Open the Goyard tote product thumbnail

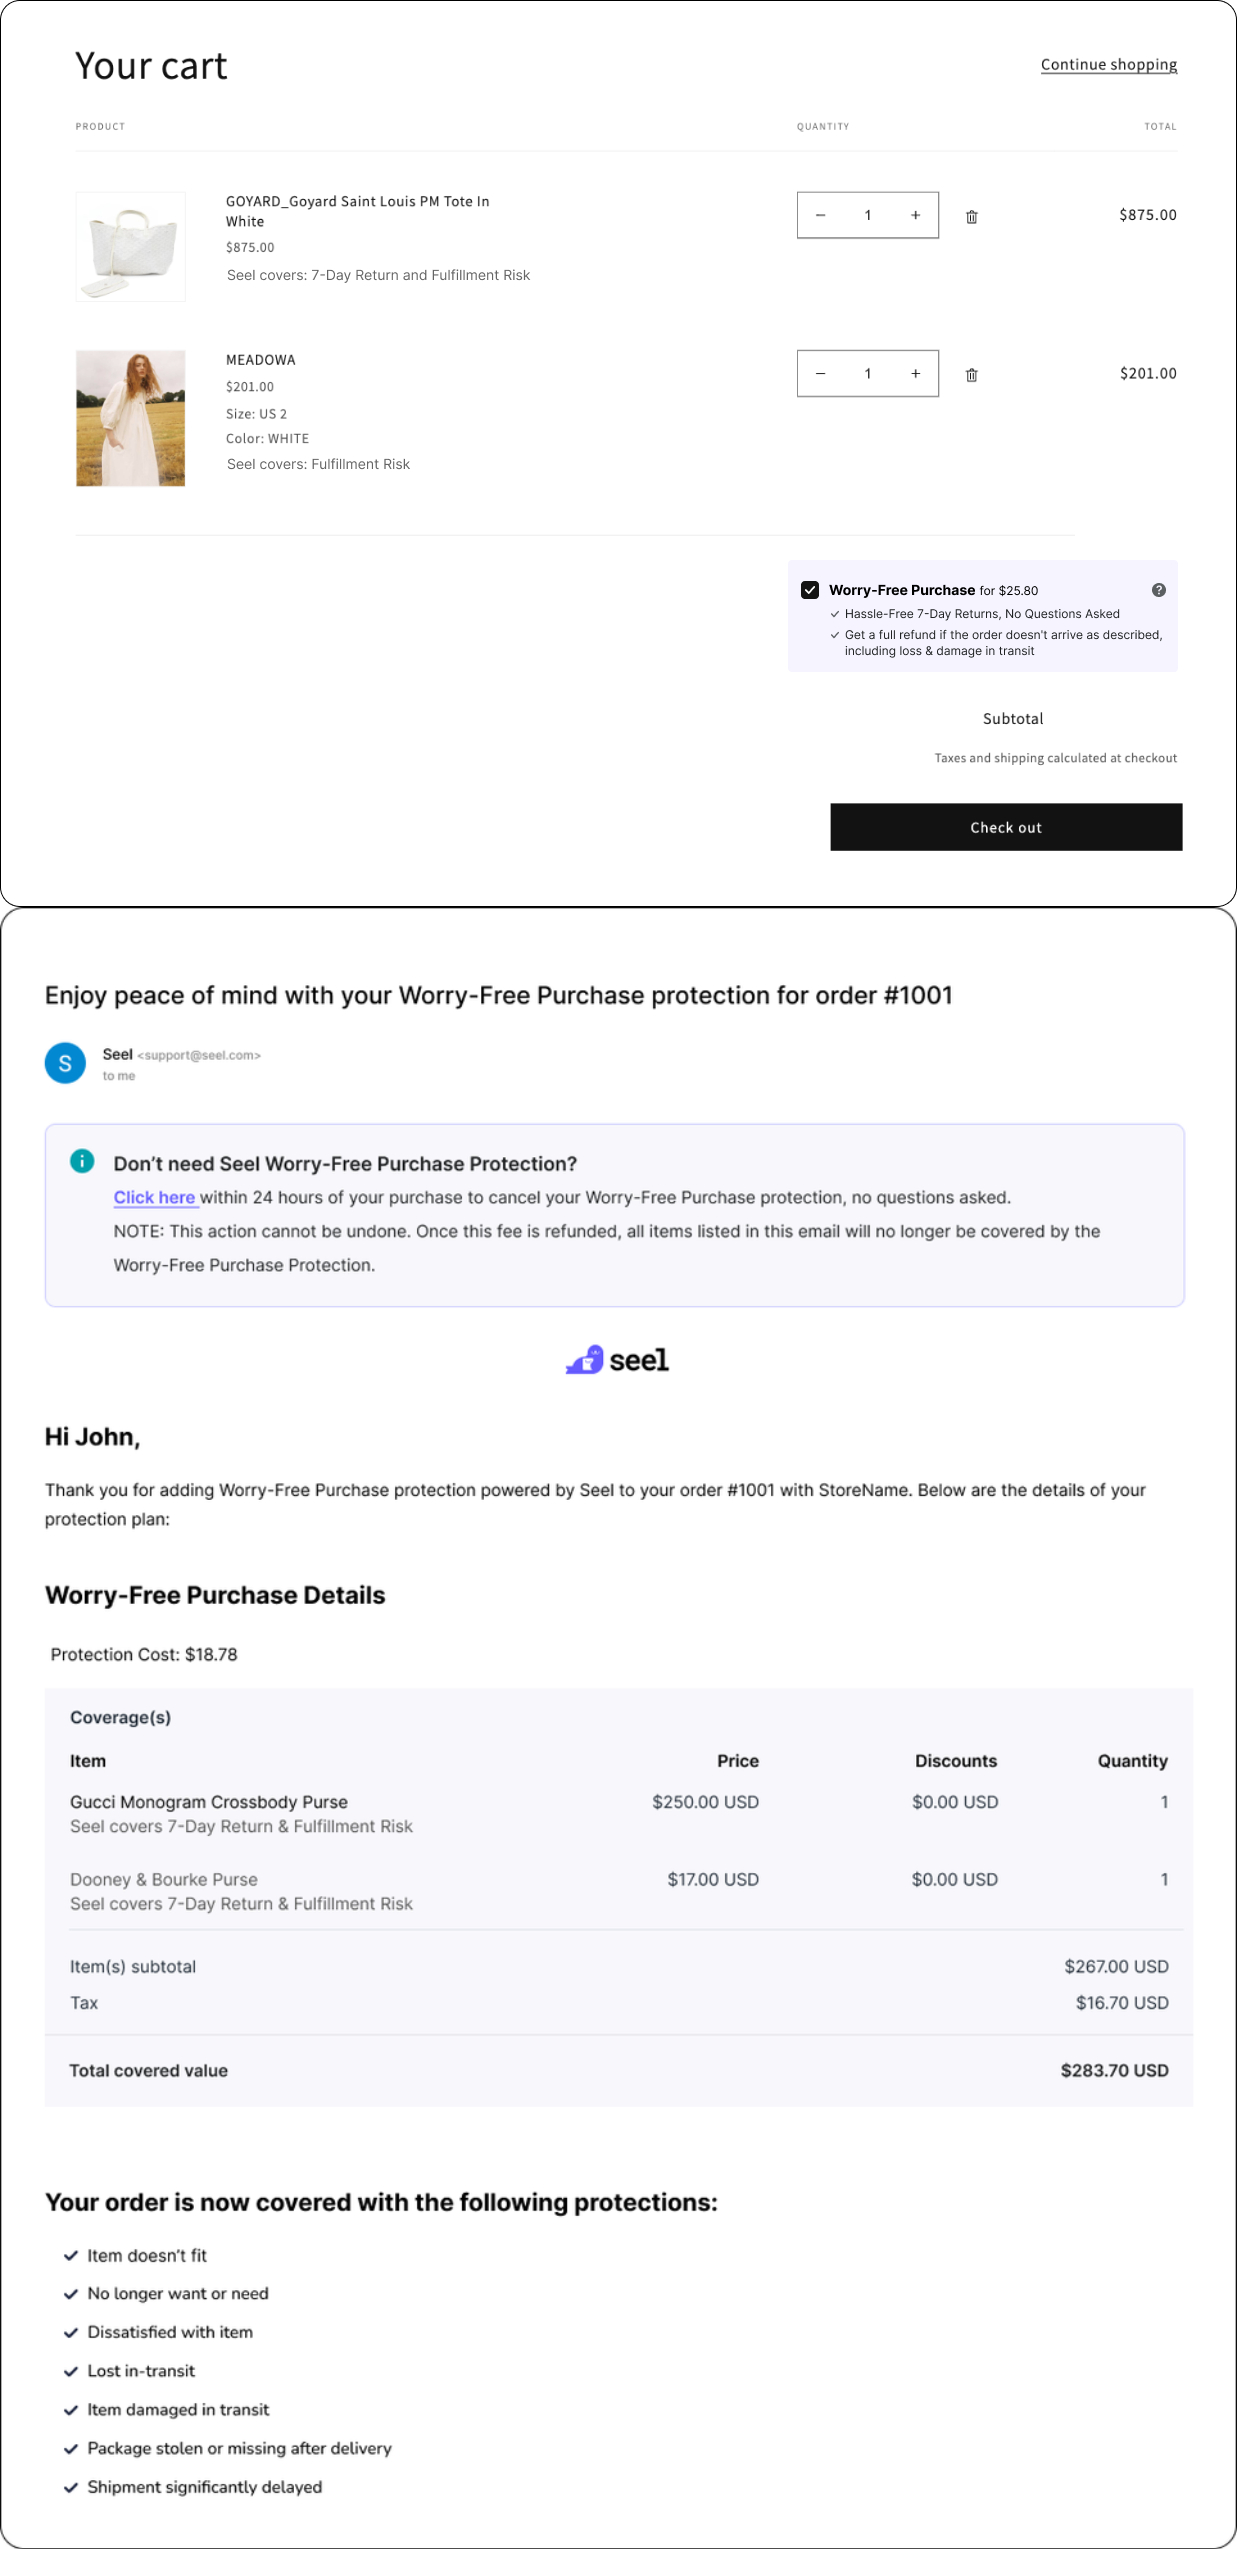131,246
